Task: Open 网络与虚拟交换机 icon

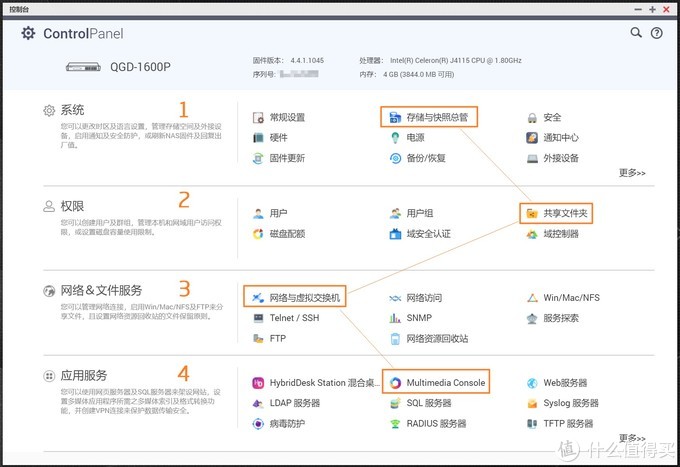Action: pos(258,297)
